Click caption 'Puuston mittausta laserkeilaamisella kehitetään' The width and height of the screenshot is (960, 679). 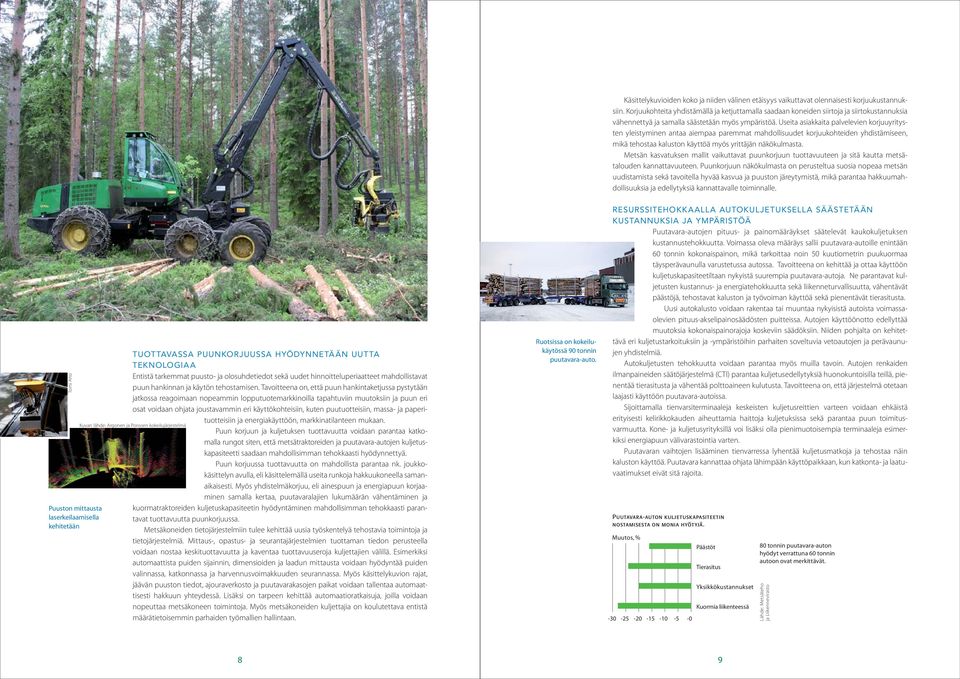[x=75, y=517]
